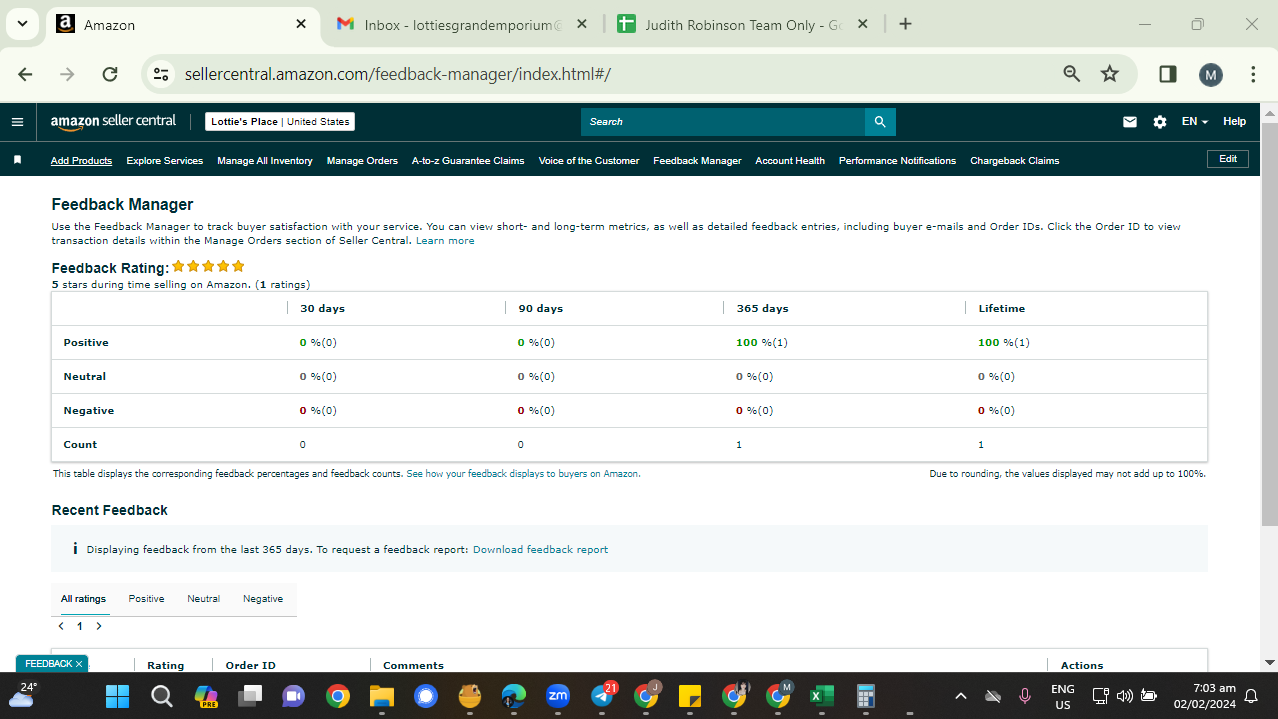Open Feedback Manager menu item

[x=697, y=161]
